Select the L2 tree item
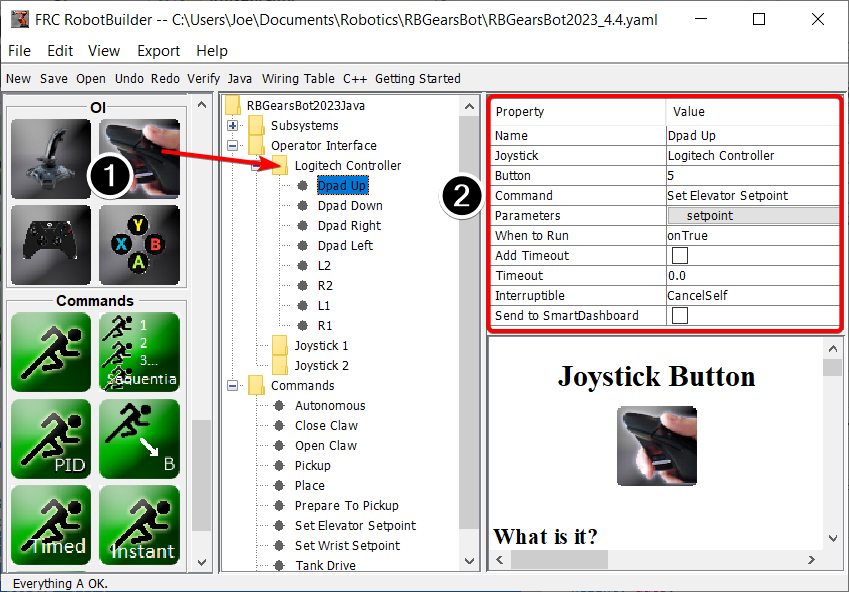849x592 pixels. click(x=324, y=266)
